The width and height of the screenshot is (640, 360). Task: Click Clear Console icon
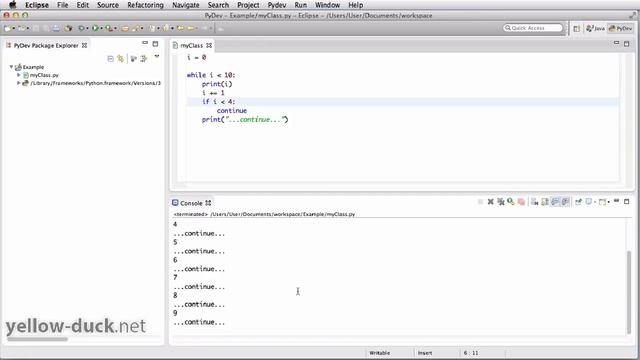click(x=535, y=202)
